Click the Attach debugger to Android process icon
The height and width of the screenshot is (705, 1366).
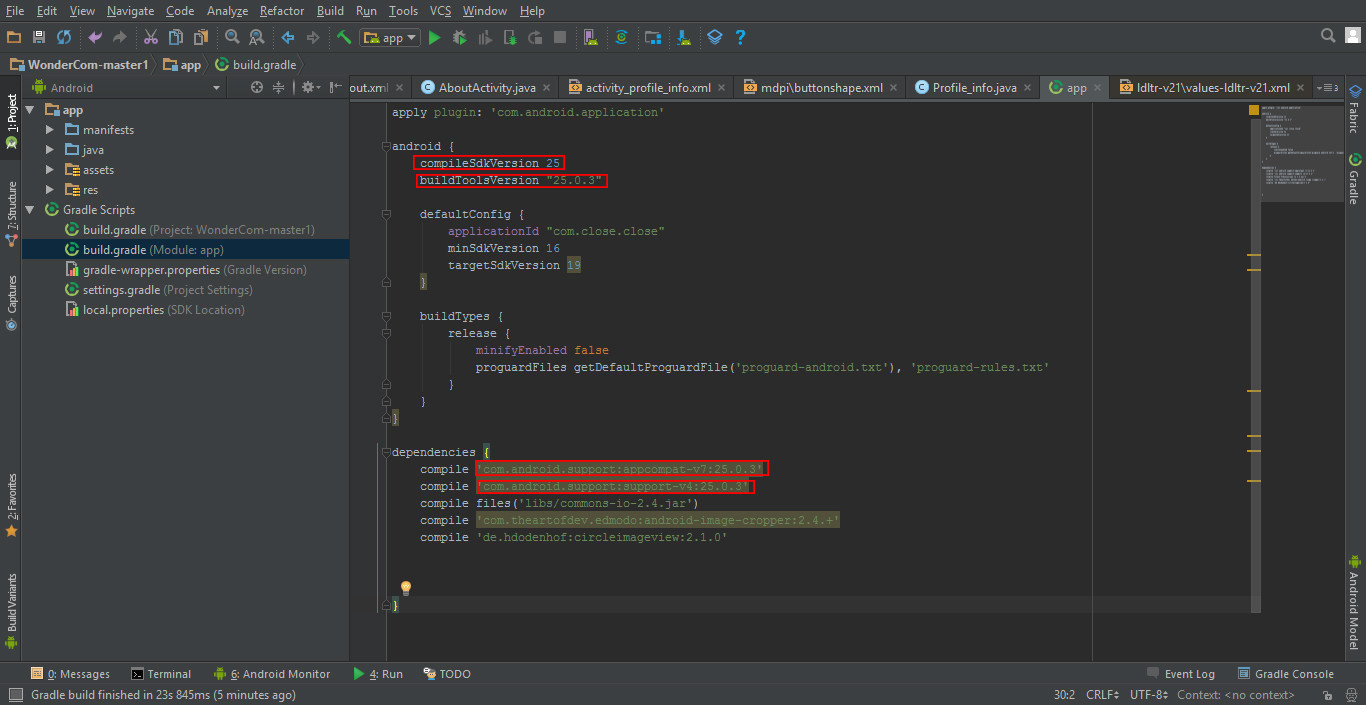510,37
